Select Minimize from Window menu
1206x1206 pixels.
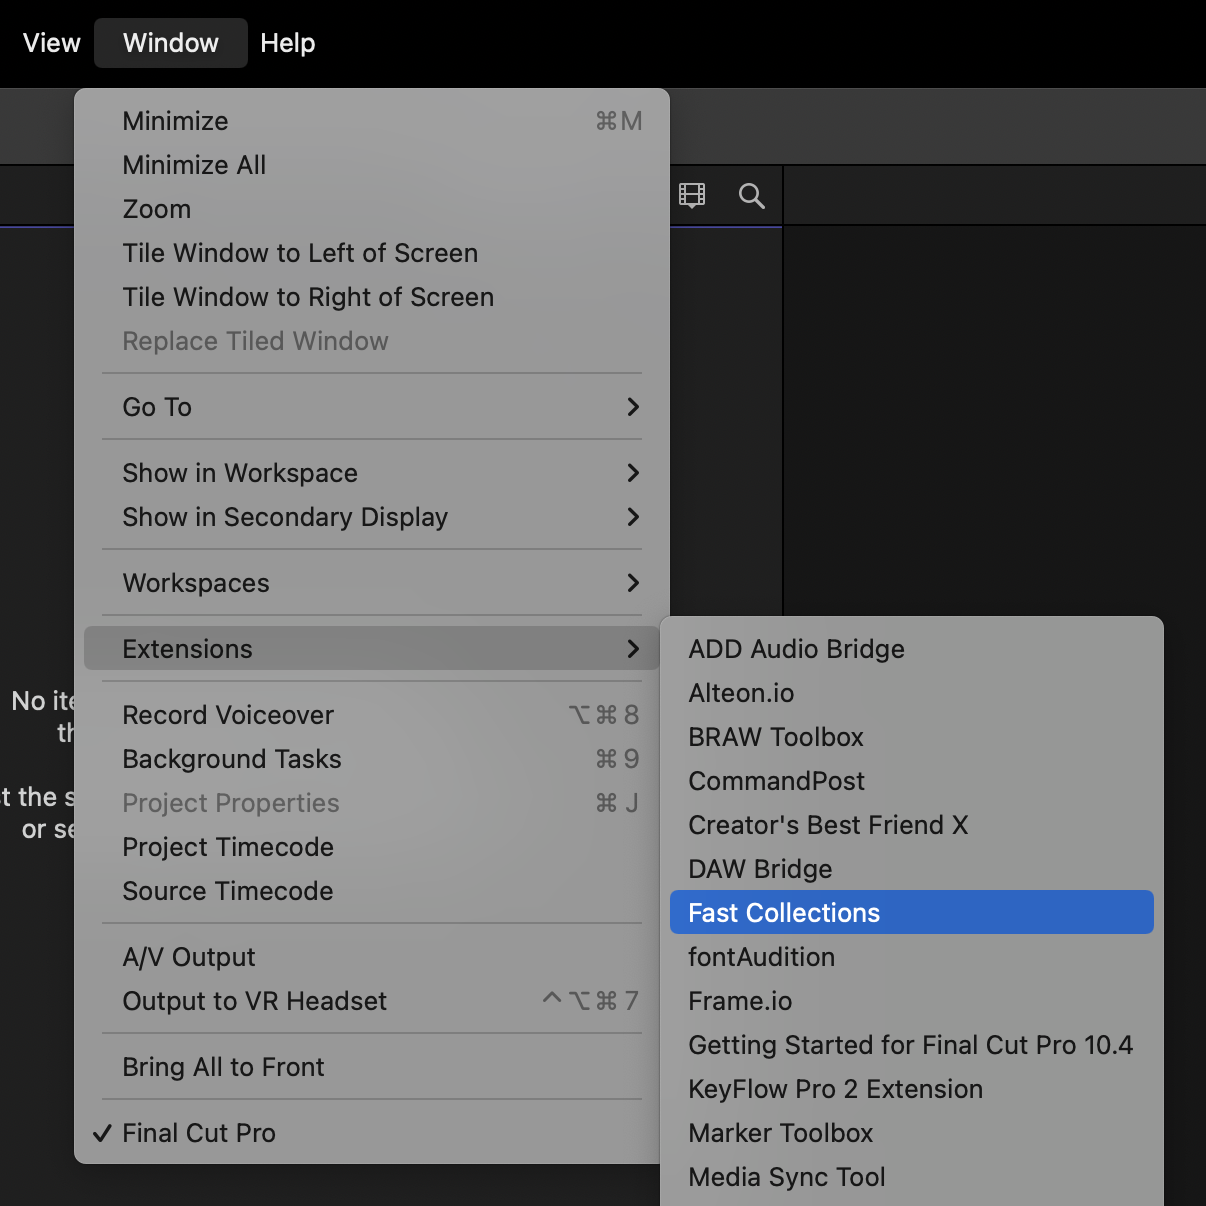pyautogui.click(x=176, y=121)
